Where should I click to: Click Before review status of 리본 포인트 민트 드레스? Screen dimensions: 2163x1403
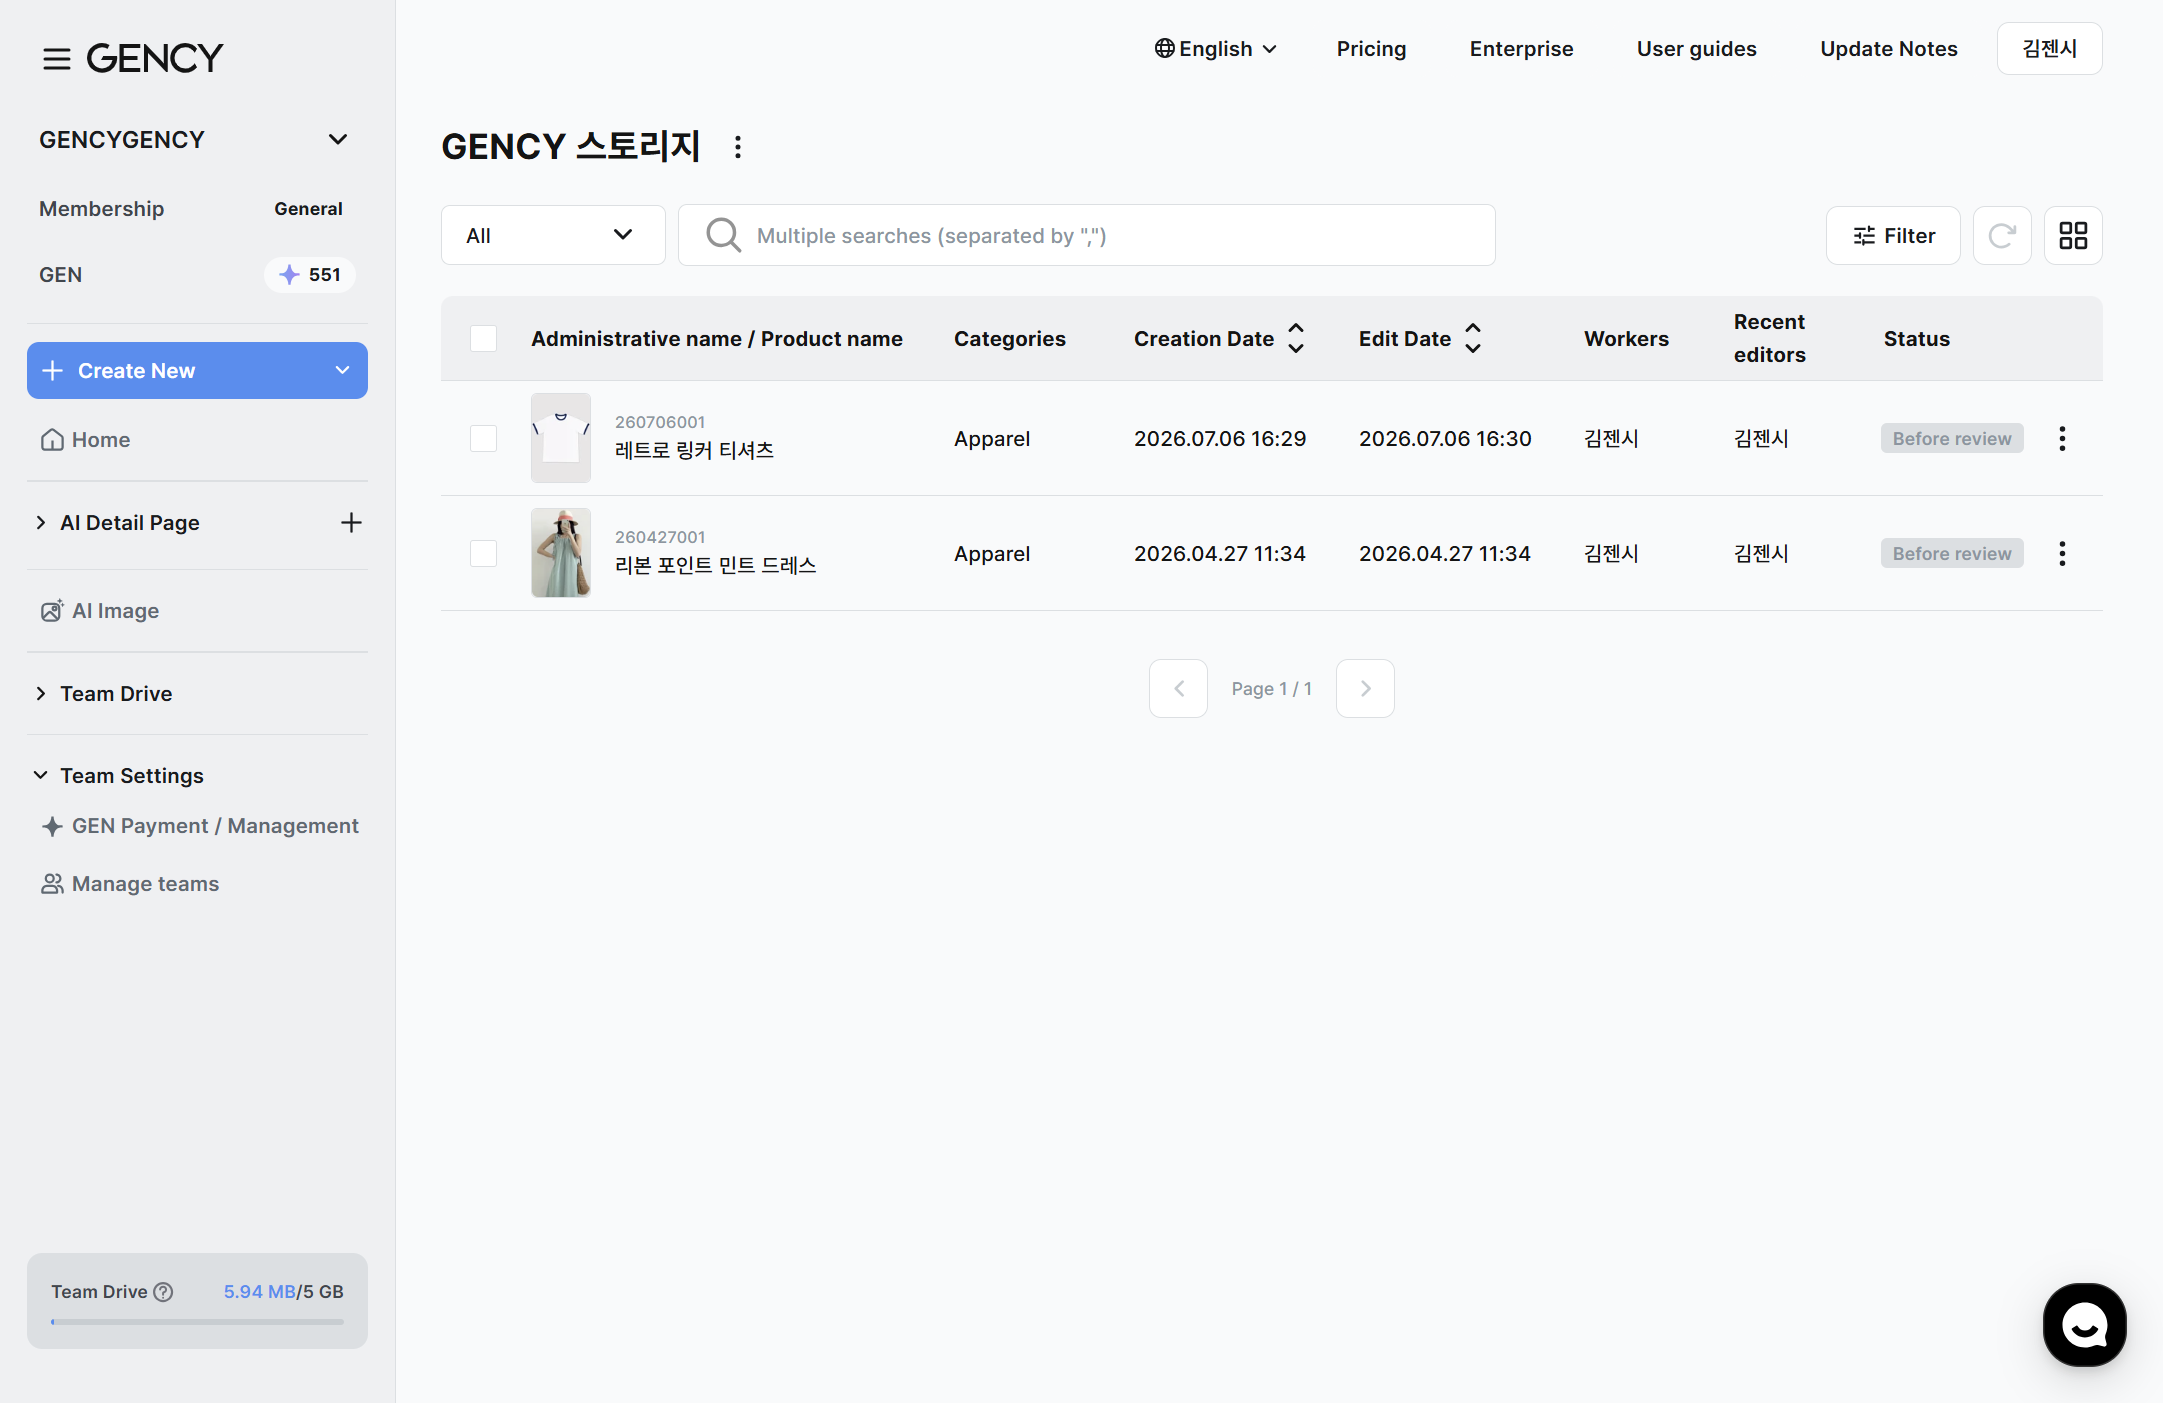[1951, 553]
